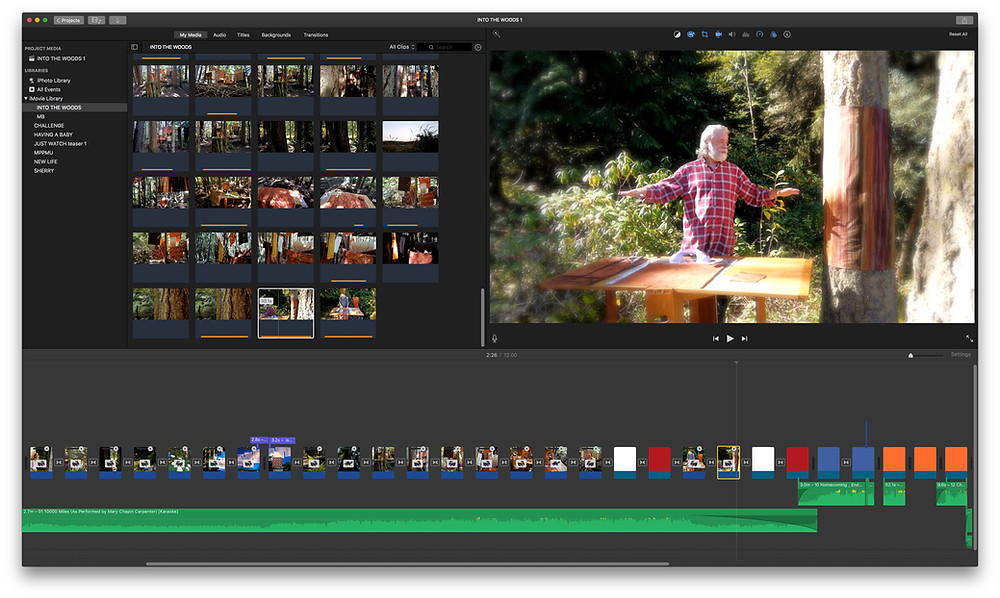
Task: Toggle the libraries sidebar visibility
Action: point(135,47)
